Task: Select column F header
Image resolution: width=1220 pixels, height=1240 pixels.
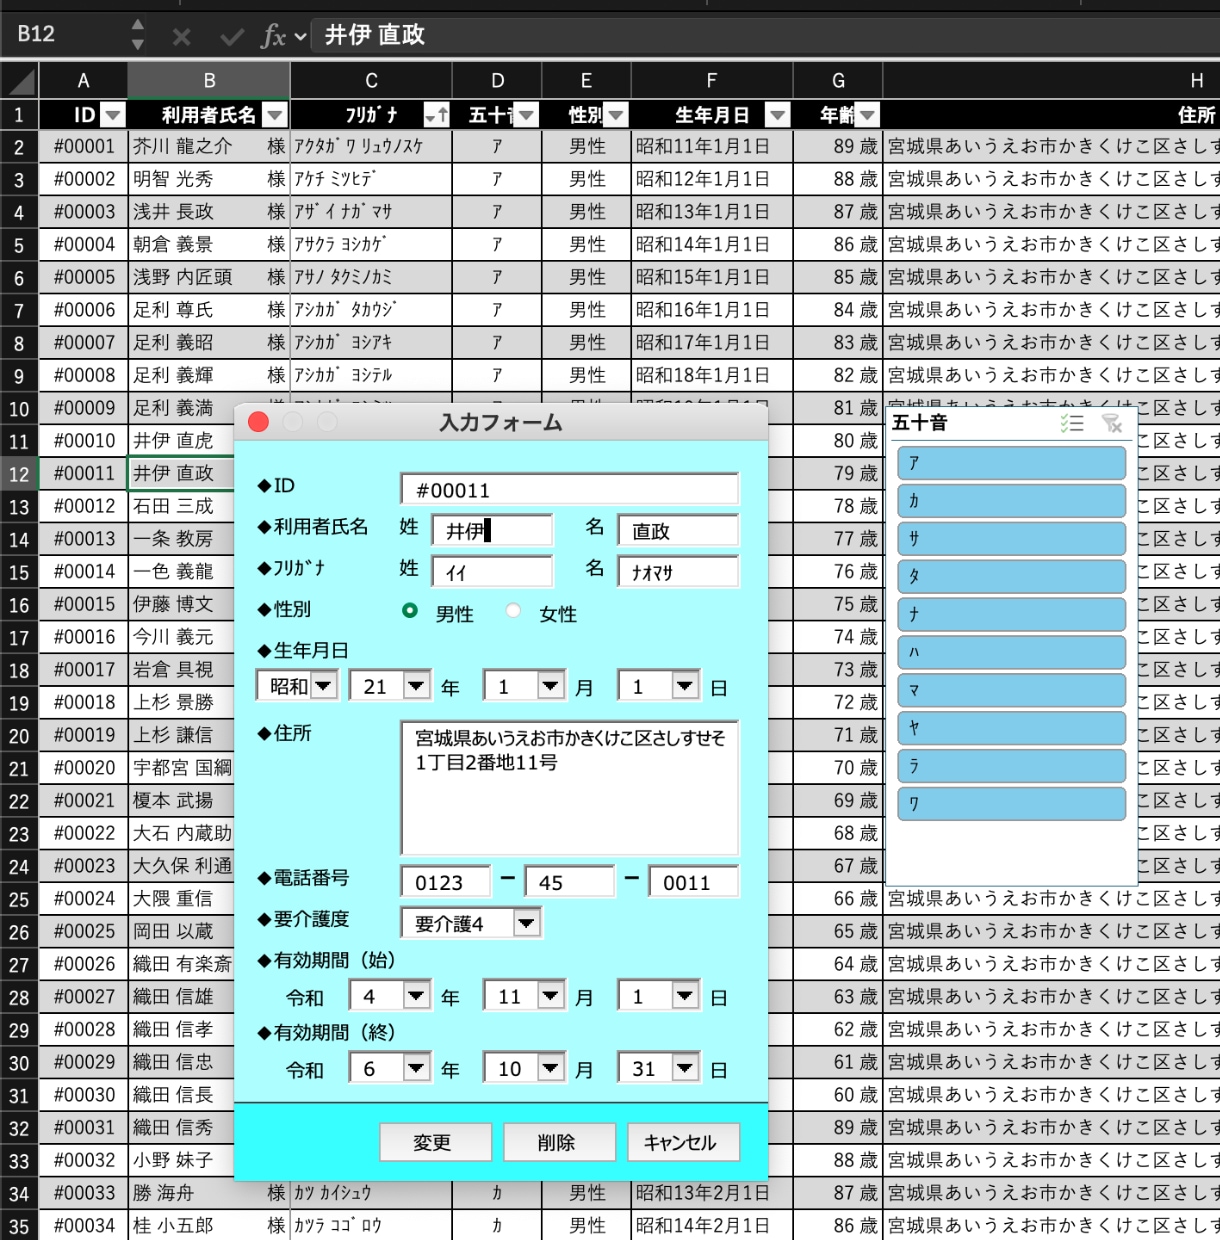Action: 711,81
